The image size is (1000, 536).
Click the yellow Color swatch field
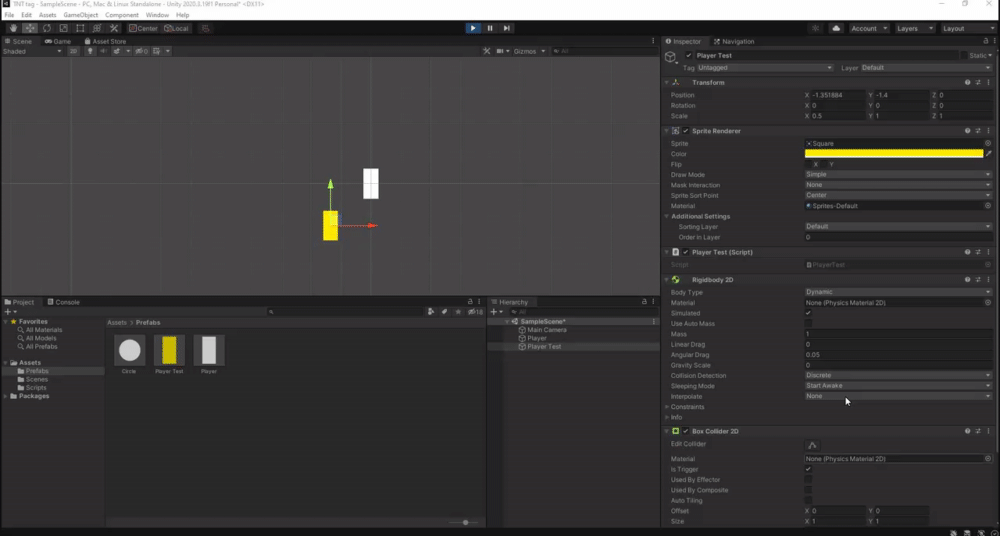[x=894, y=154]
